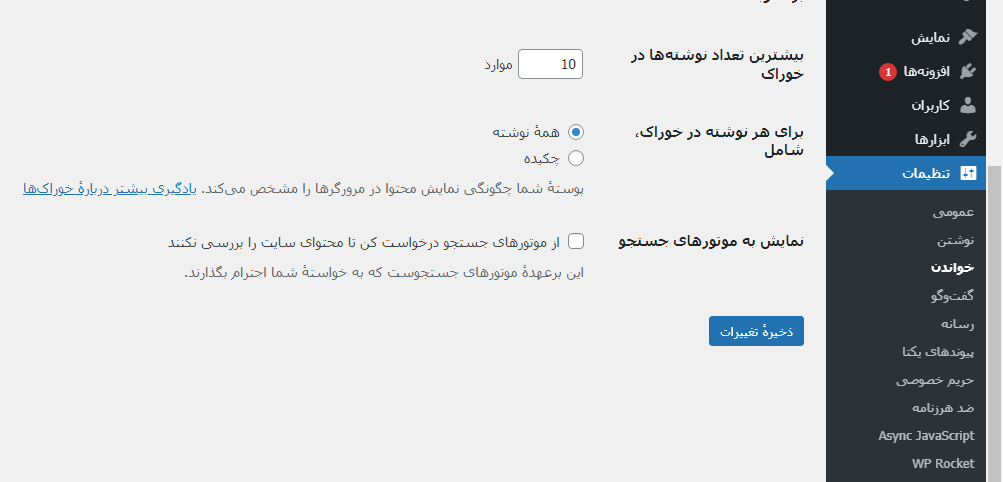The image size is (1003, 482).
Task: Open General (عمومی) settings submenu
Action: (953, 212)
